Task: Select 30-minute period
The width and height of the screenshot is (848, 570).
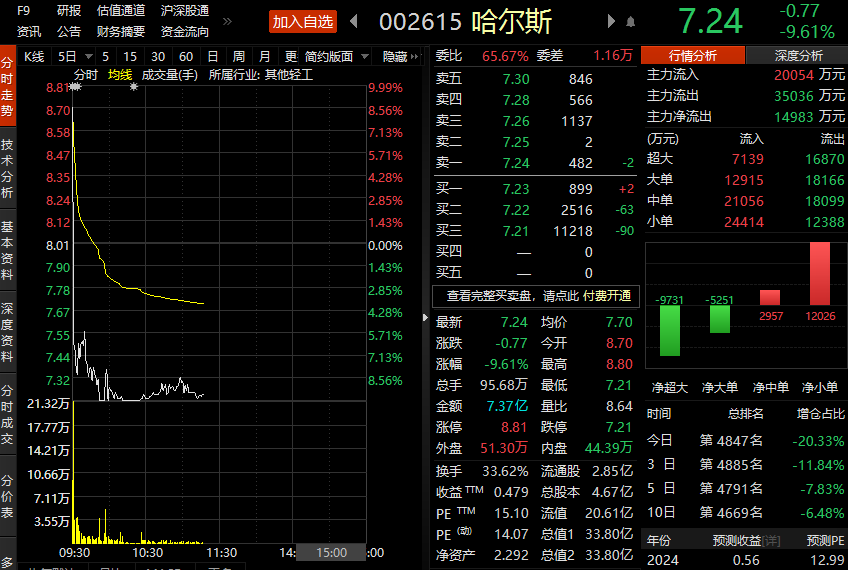Action: 158,56
